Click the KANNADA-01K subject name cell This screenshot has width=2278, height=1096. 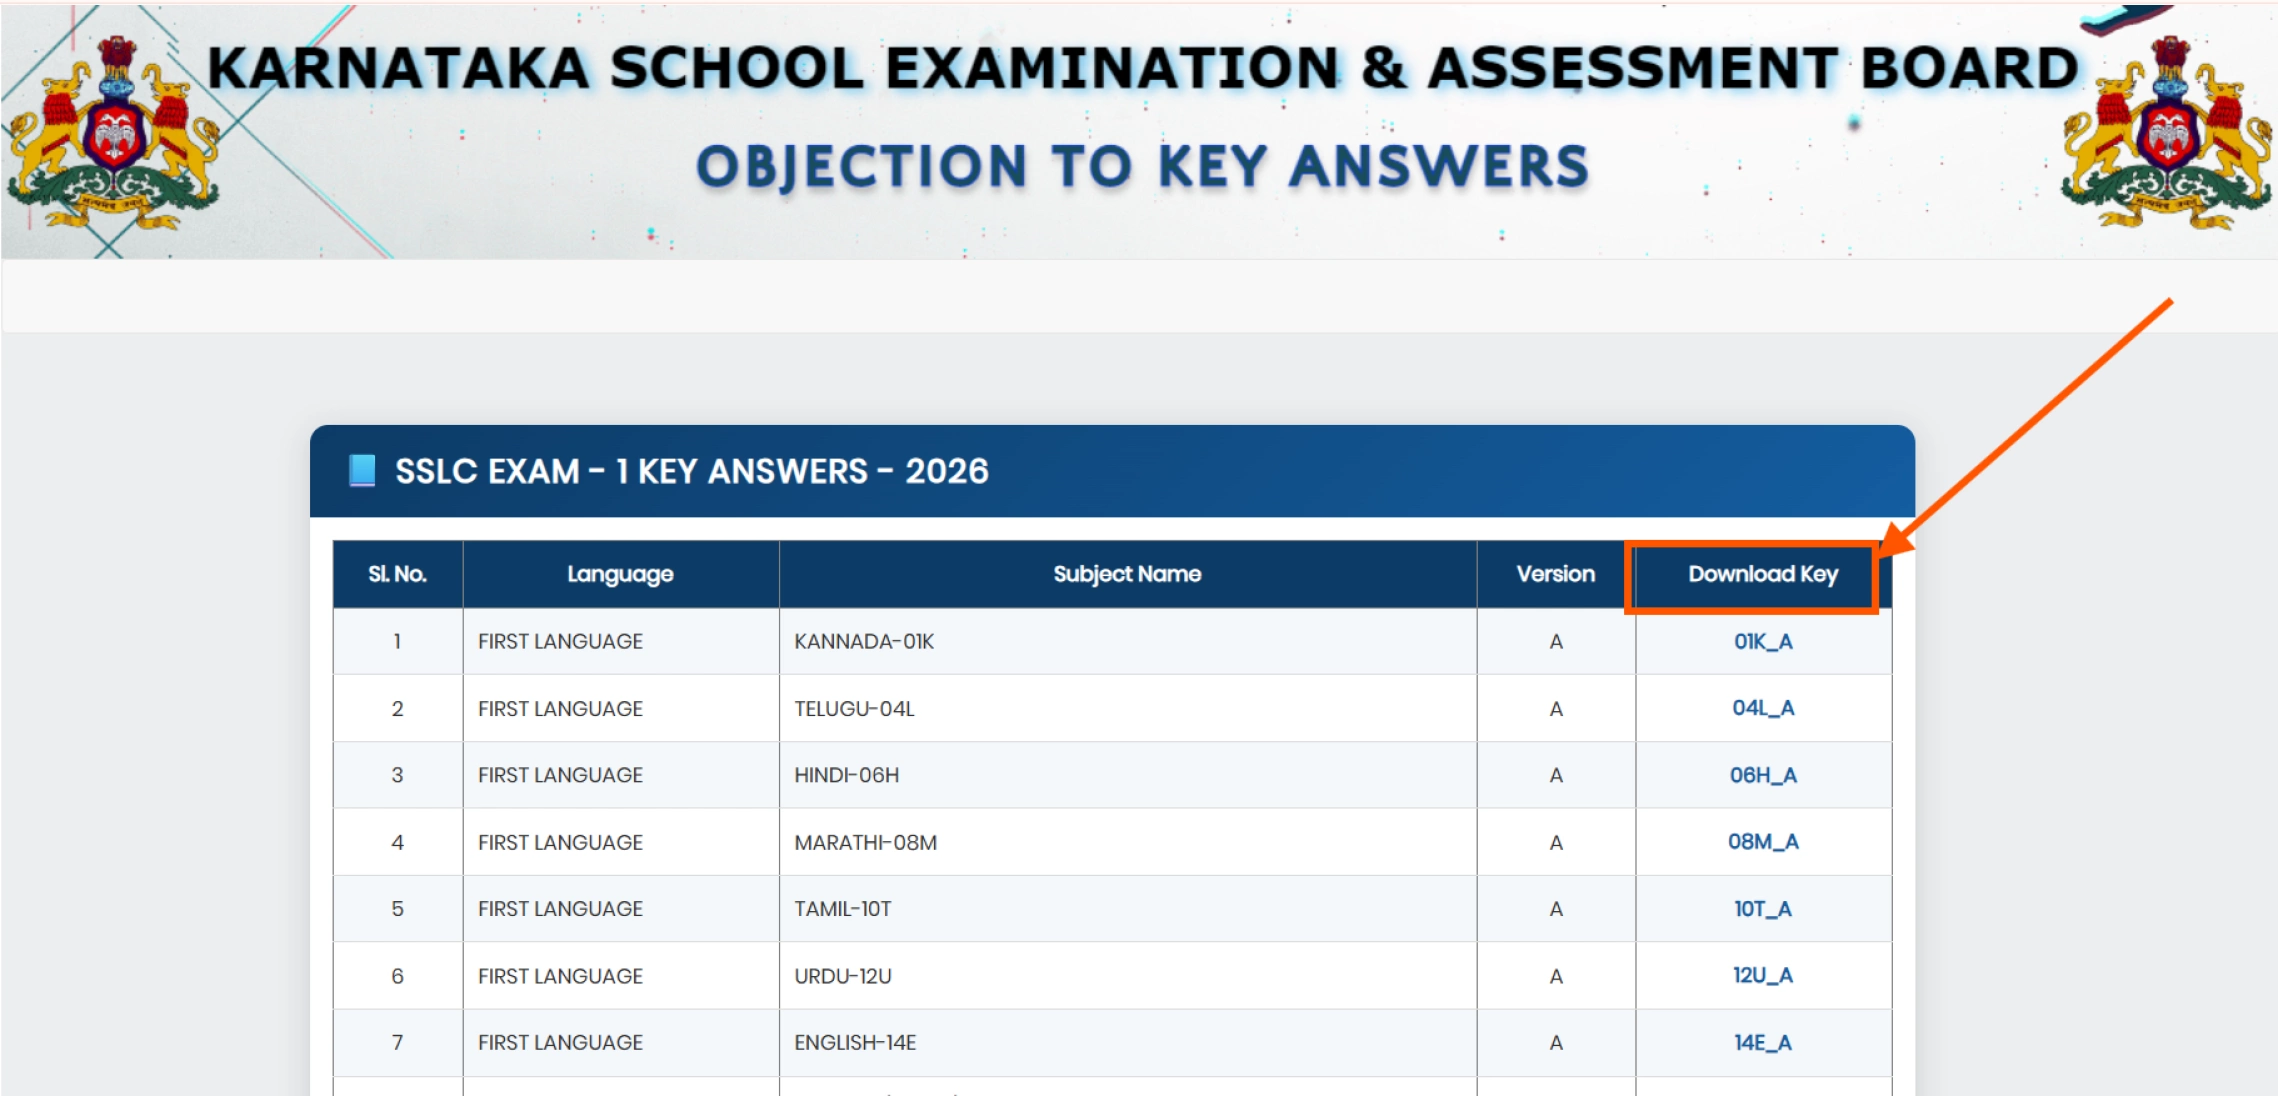click(864, 641)
